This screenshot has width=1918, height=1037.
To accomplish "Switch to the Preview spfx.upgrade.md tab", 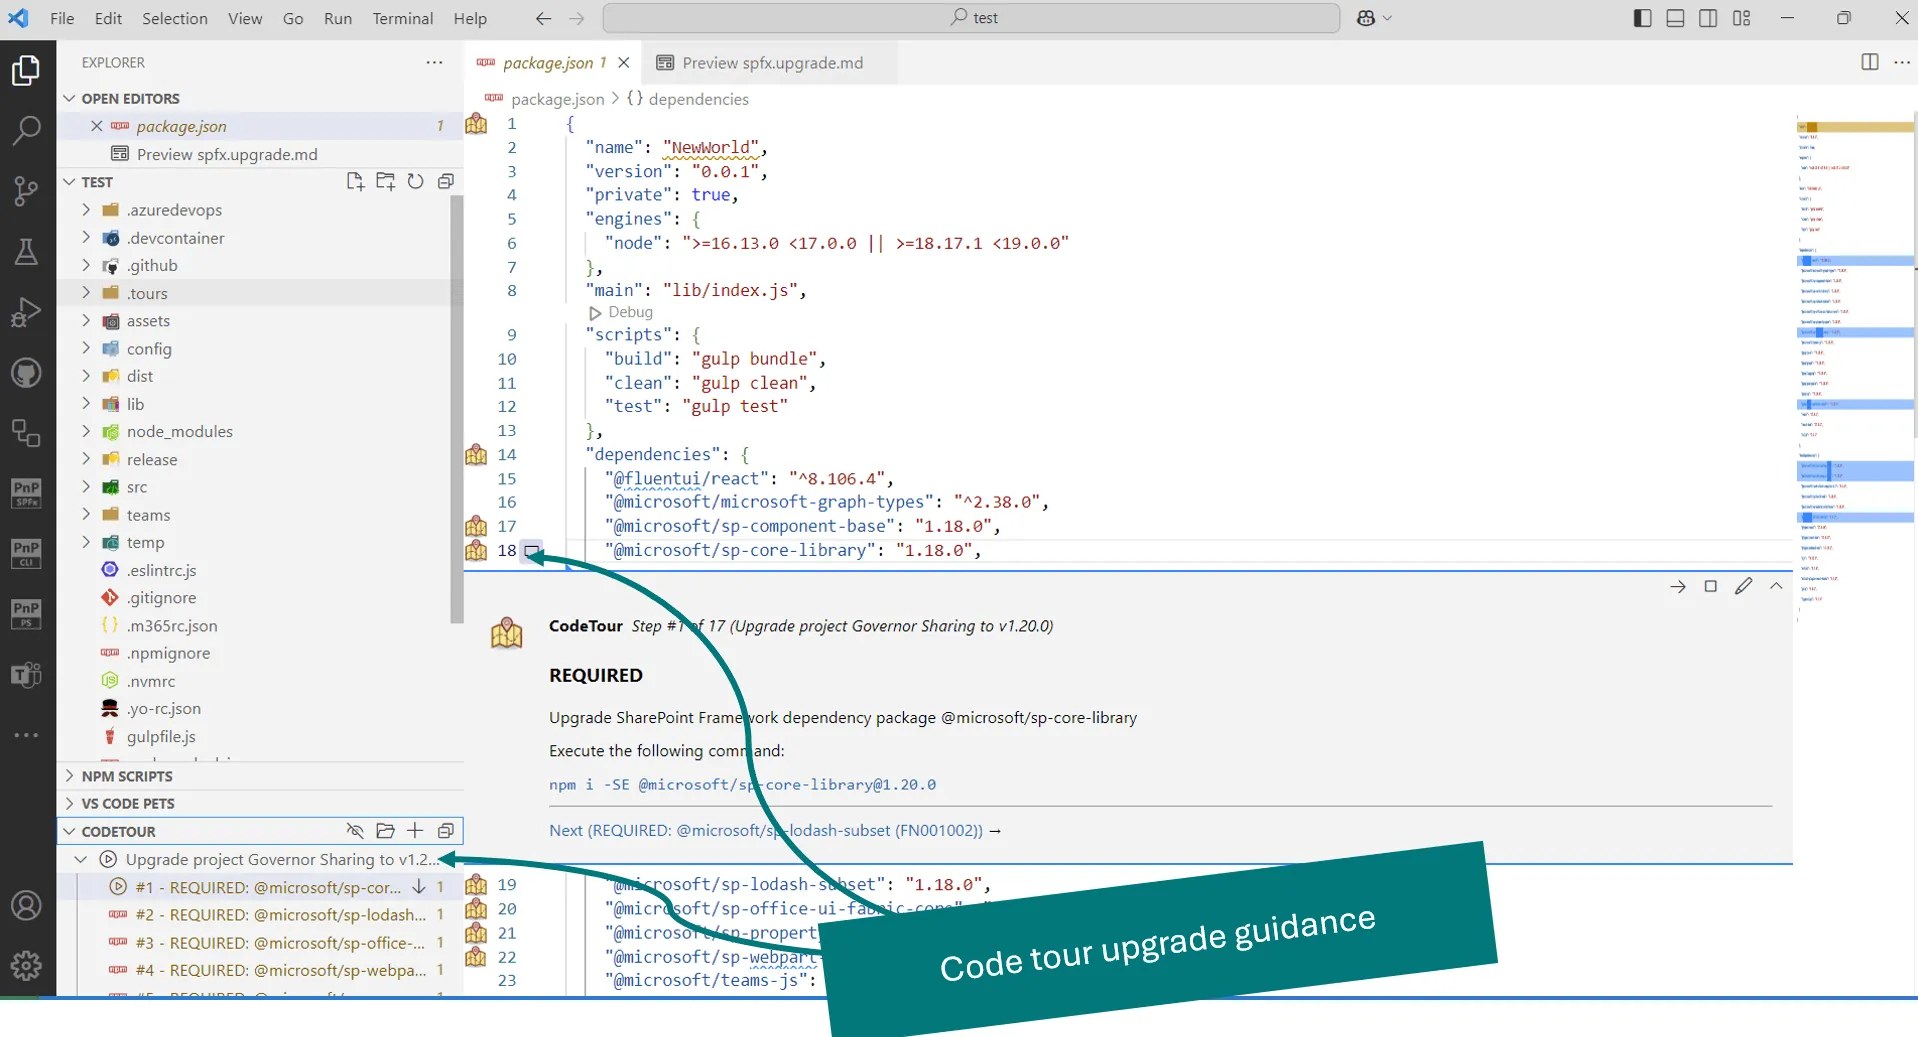I will click(x=772, y=62).
